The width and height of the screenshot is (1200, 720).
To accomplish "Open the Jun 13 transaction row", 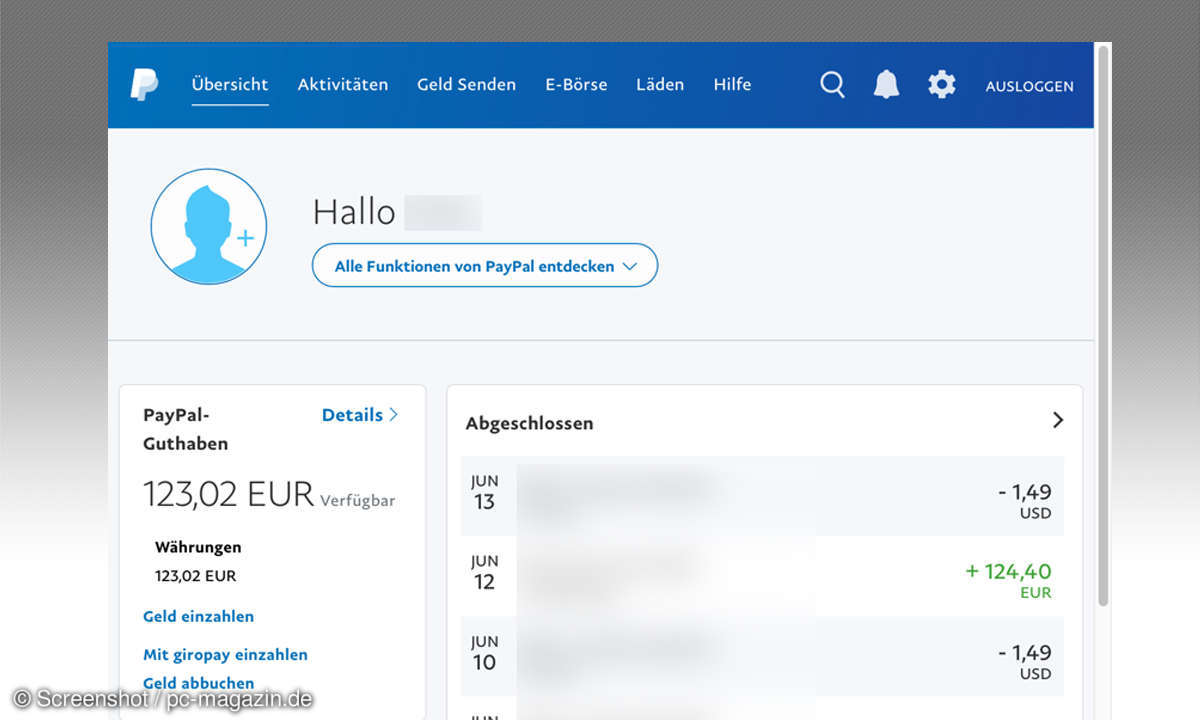I will pyautogui.click(x=762, y=495).
